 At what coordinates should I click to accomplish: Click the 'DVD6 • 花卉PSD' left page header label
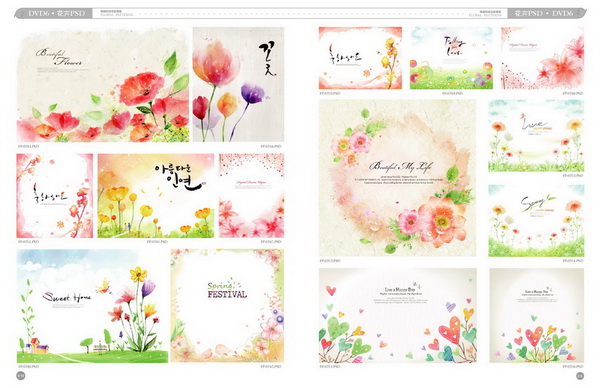click(x=57, y=13)
